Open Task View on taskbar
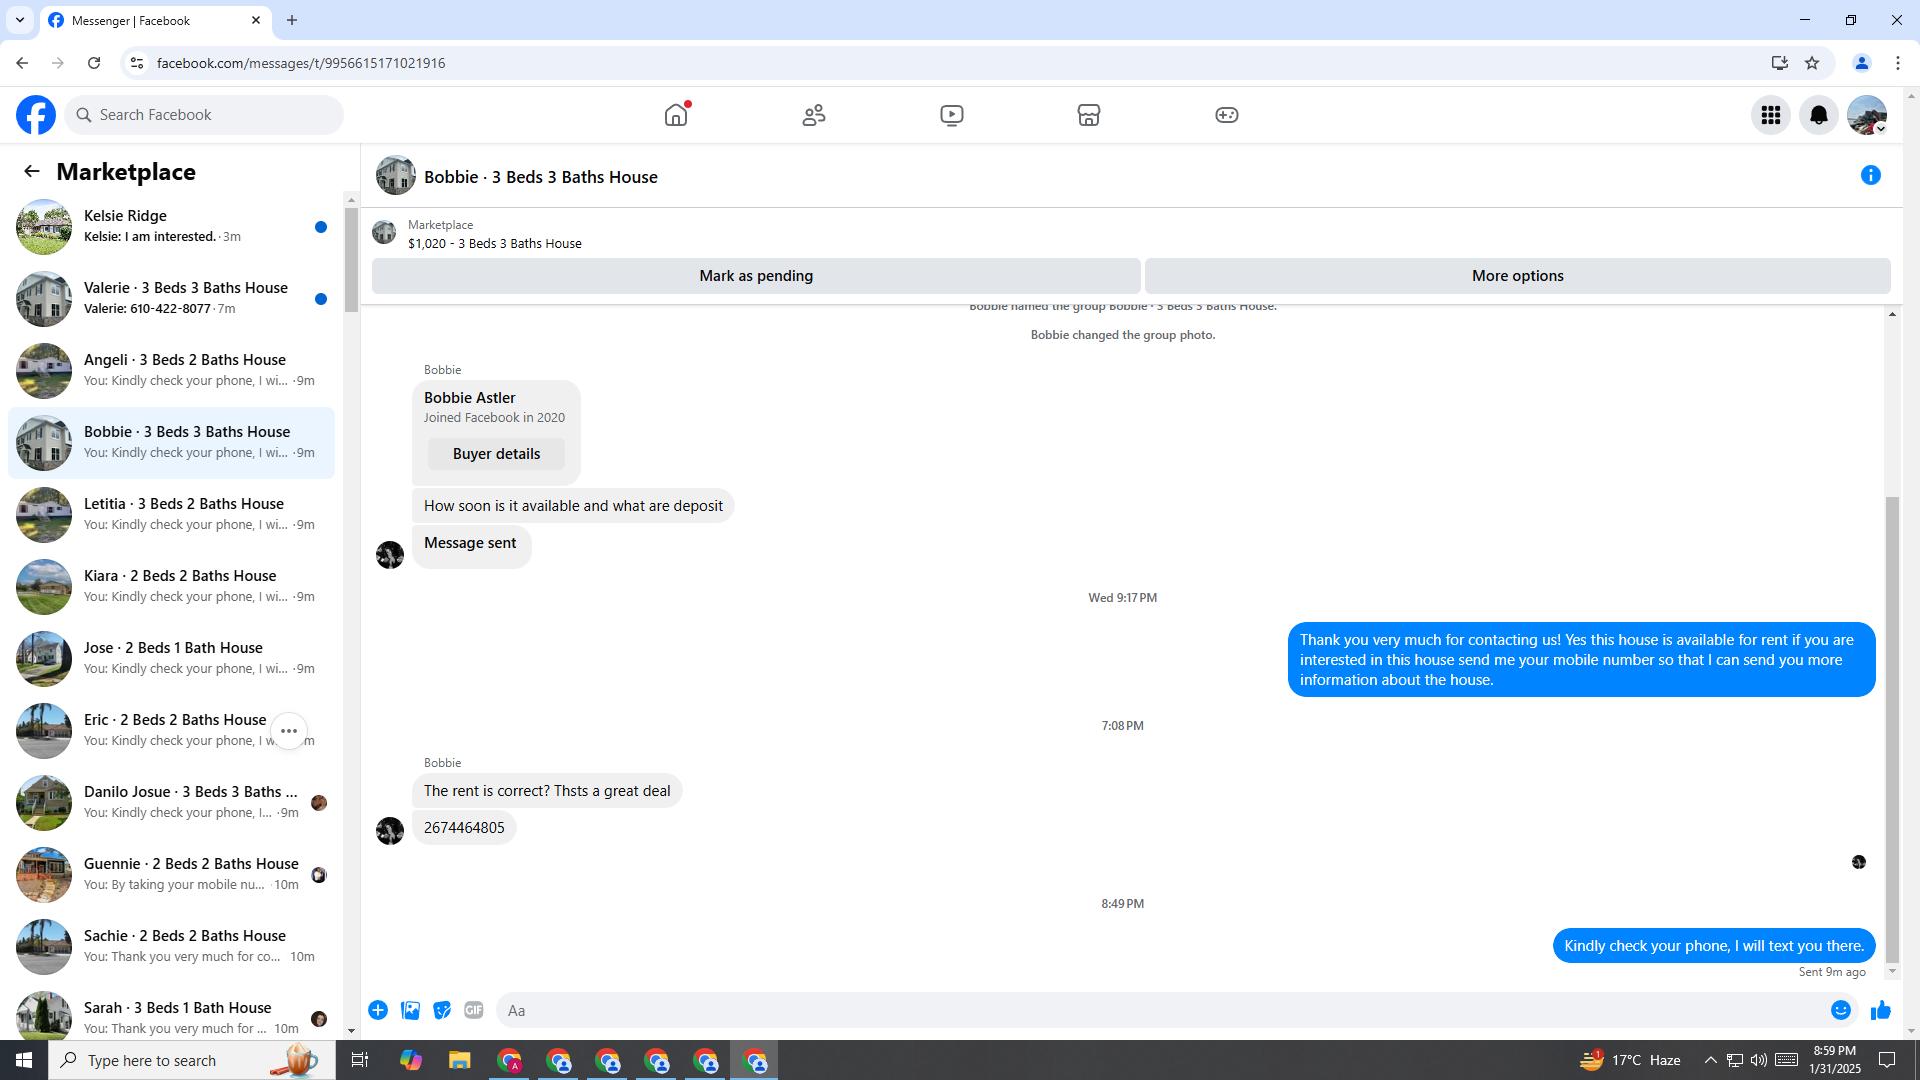 coord(360,1060)
